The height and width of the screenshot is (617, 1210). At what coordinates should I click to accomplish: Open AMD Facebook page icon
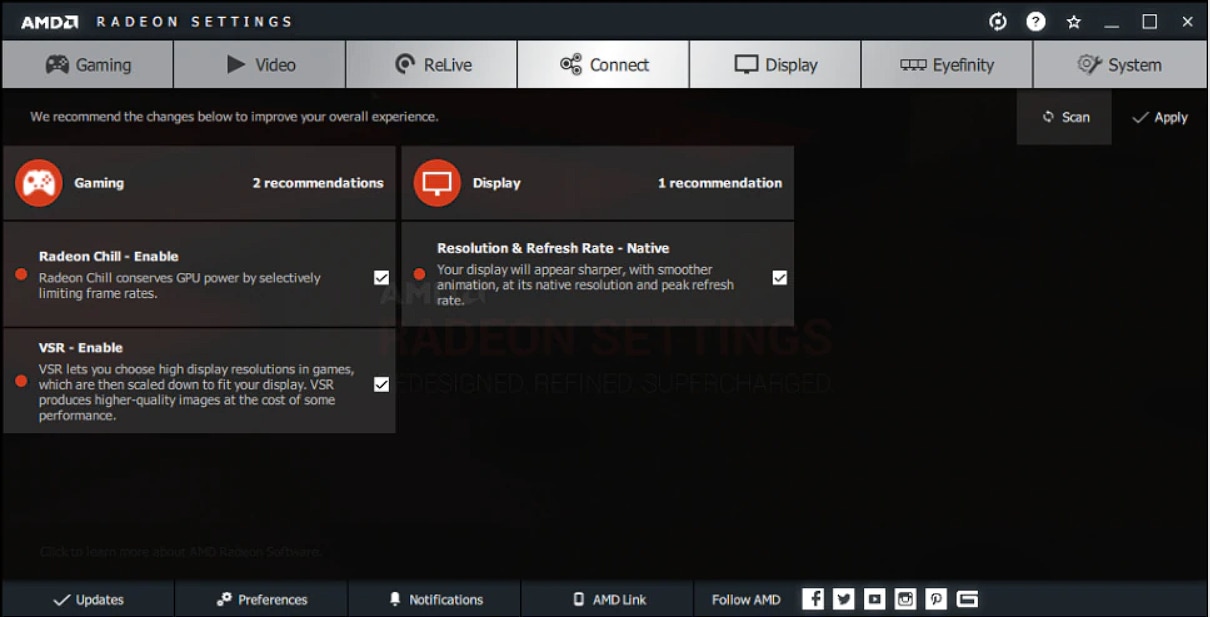(814, 599)
